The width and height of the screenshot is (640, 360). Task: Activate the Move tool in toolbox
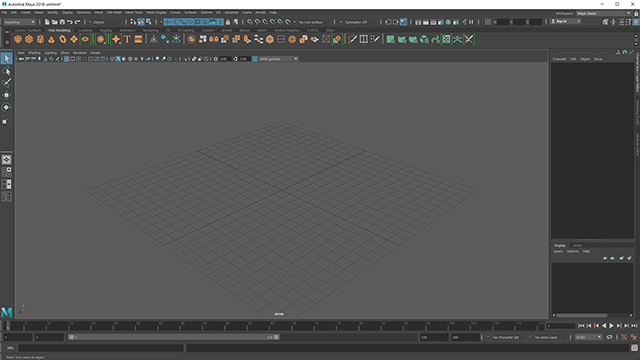click(6, 95)
